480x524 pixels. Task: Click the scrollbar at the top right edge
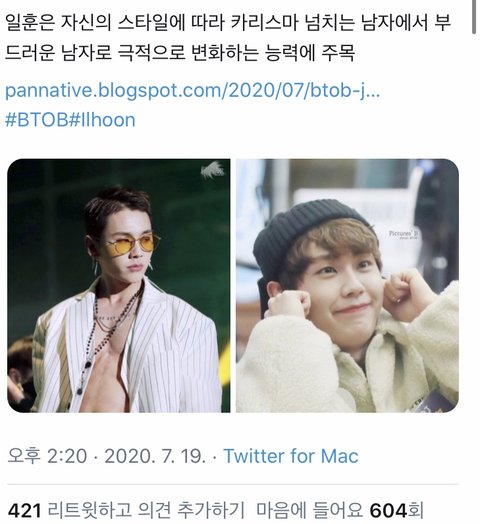pyautogui.click(x=474, y=17)
